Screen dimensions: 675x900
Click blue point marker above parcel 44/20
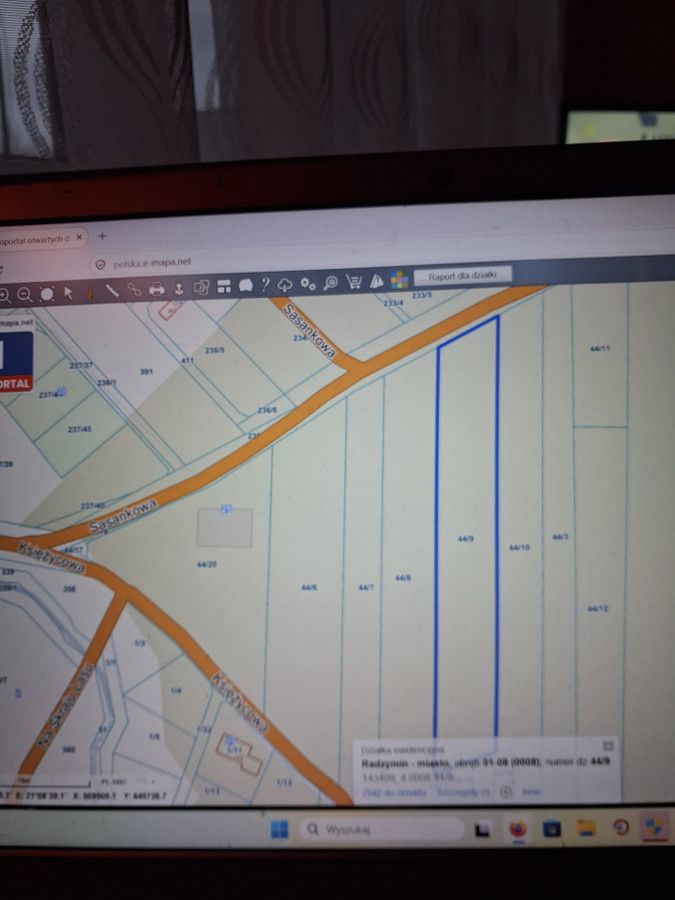[226, 509]
